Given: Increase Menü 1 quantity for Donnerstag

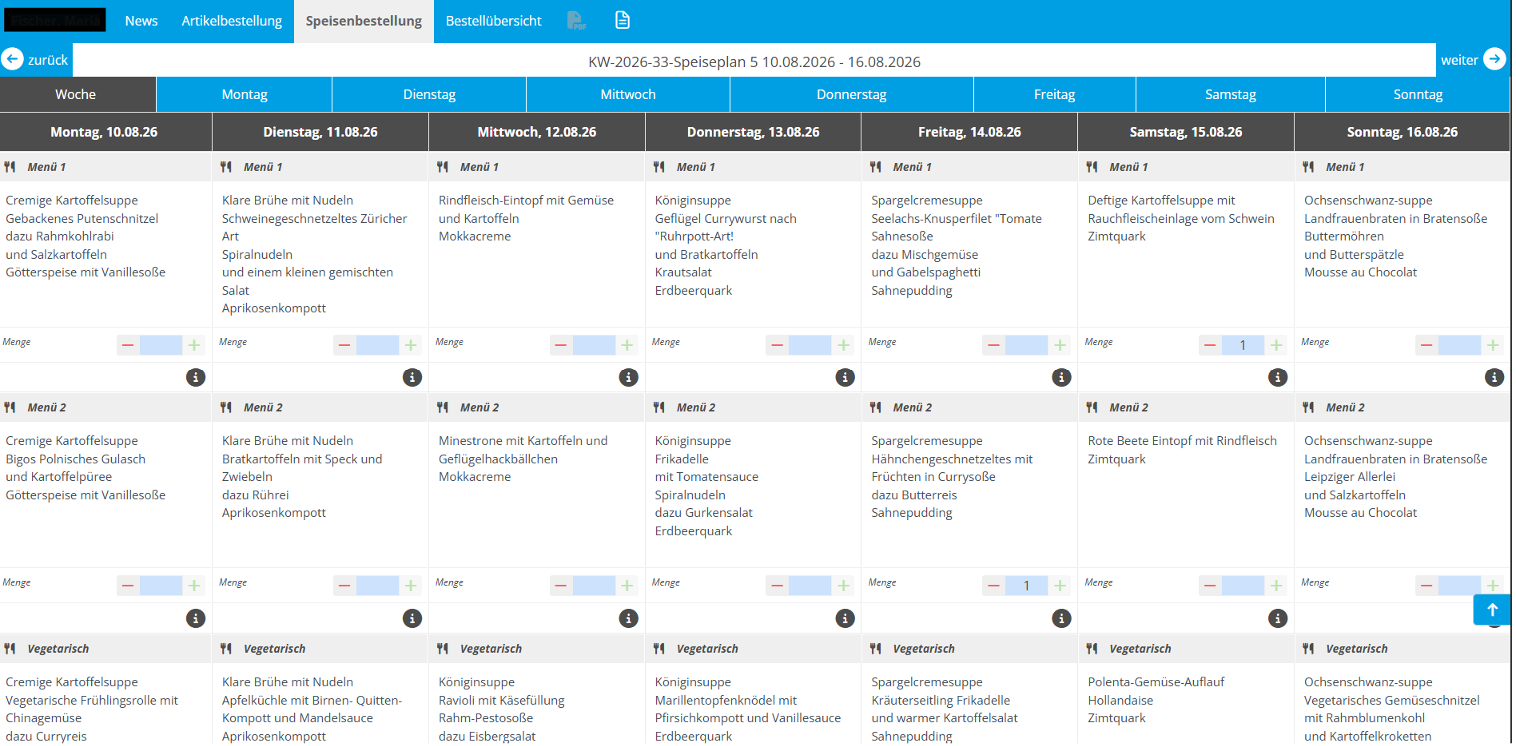Looking at the screenshot, I should click(843, 345).
